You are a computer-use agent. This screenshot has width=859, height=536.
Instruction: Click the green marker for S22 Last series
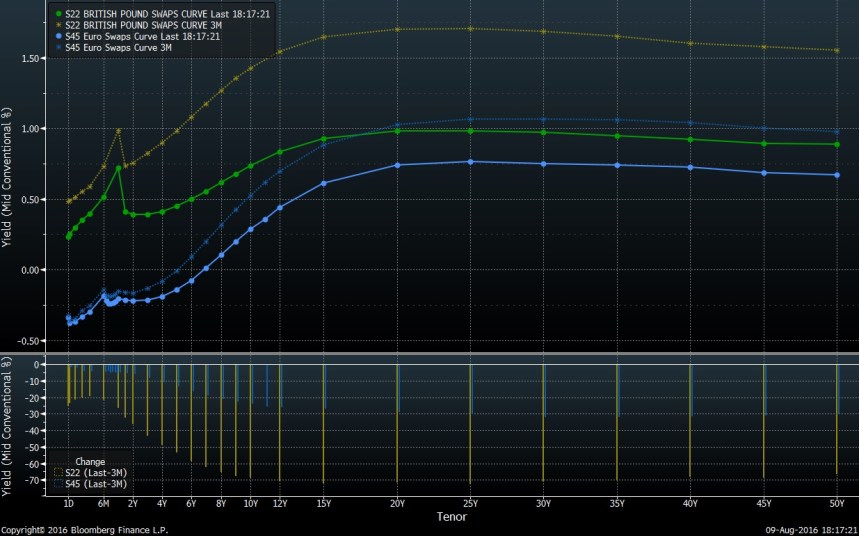59,14
